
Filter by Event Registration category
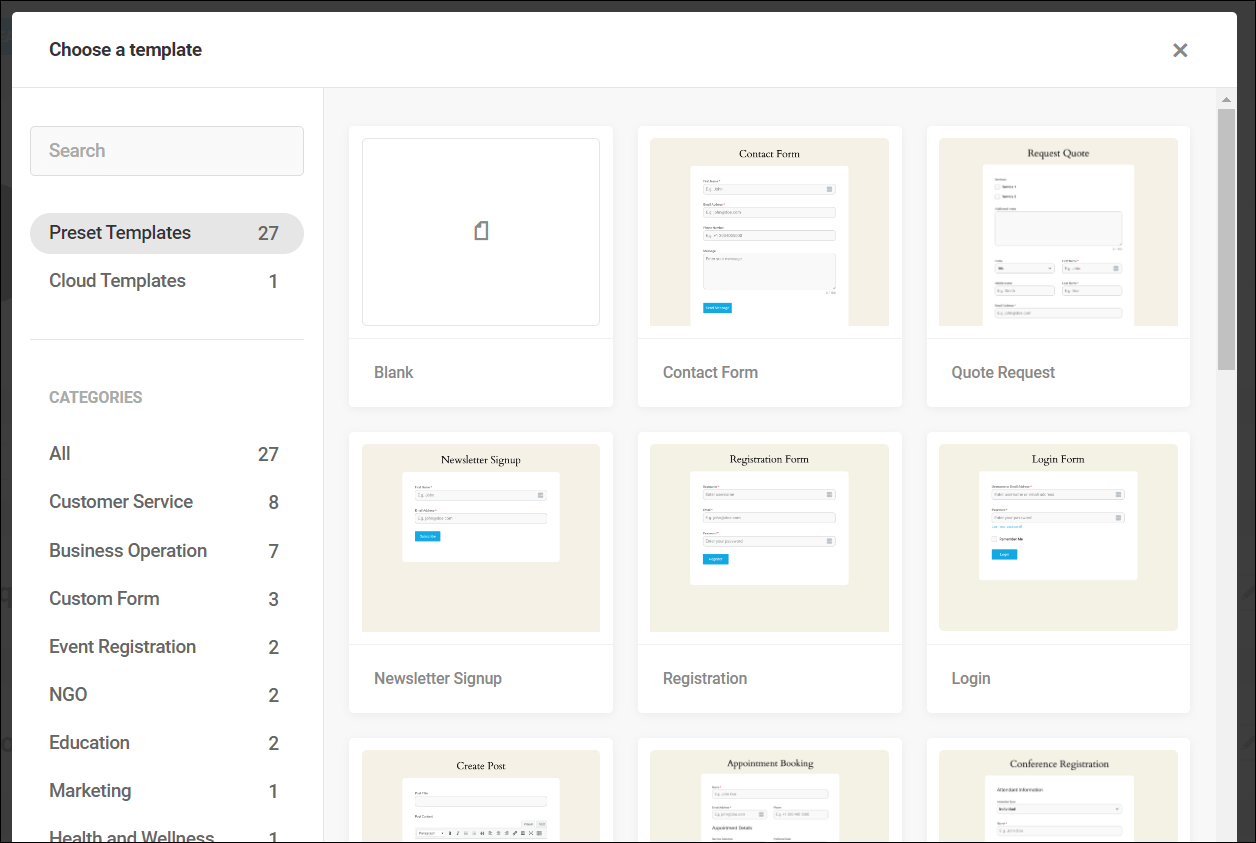[122, 646]
